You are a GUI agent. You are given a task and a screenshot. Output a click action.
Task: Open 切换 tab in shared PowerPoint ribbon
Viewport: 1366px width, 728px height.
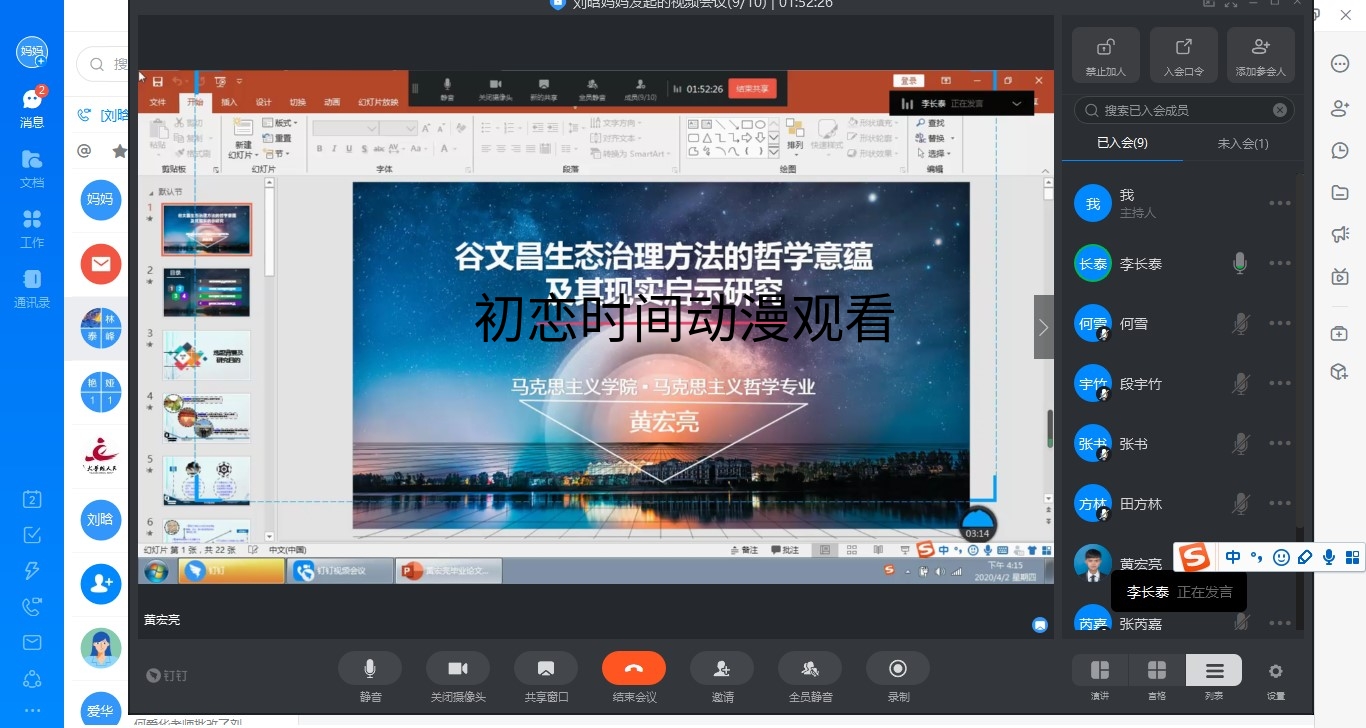297,102
